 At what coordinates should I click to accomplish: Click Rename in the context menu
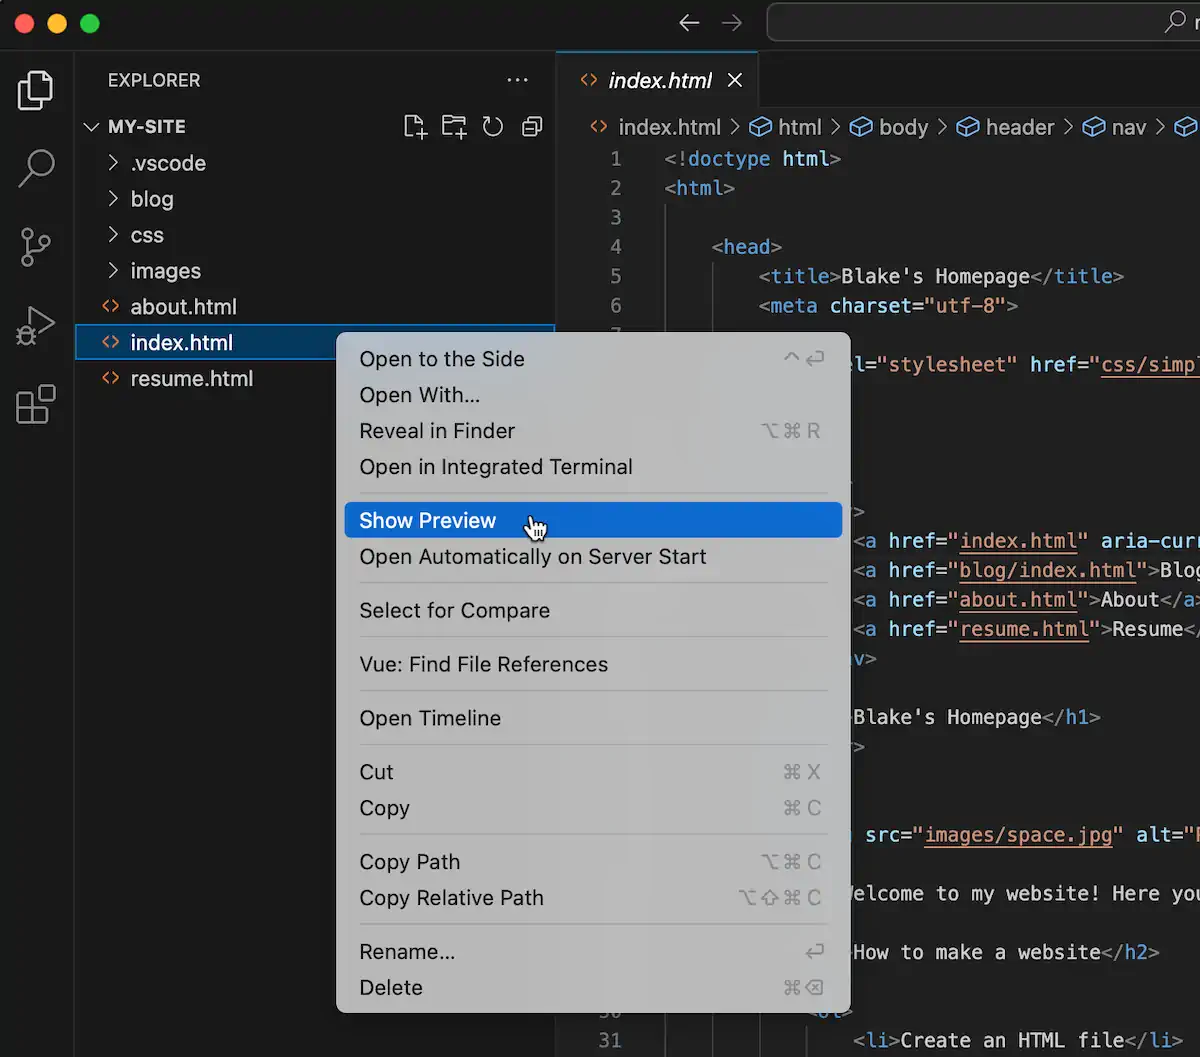pyautogui.click(x=406, y=951)
